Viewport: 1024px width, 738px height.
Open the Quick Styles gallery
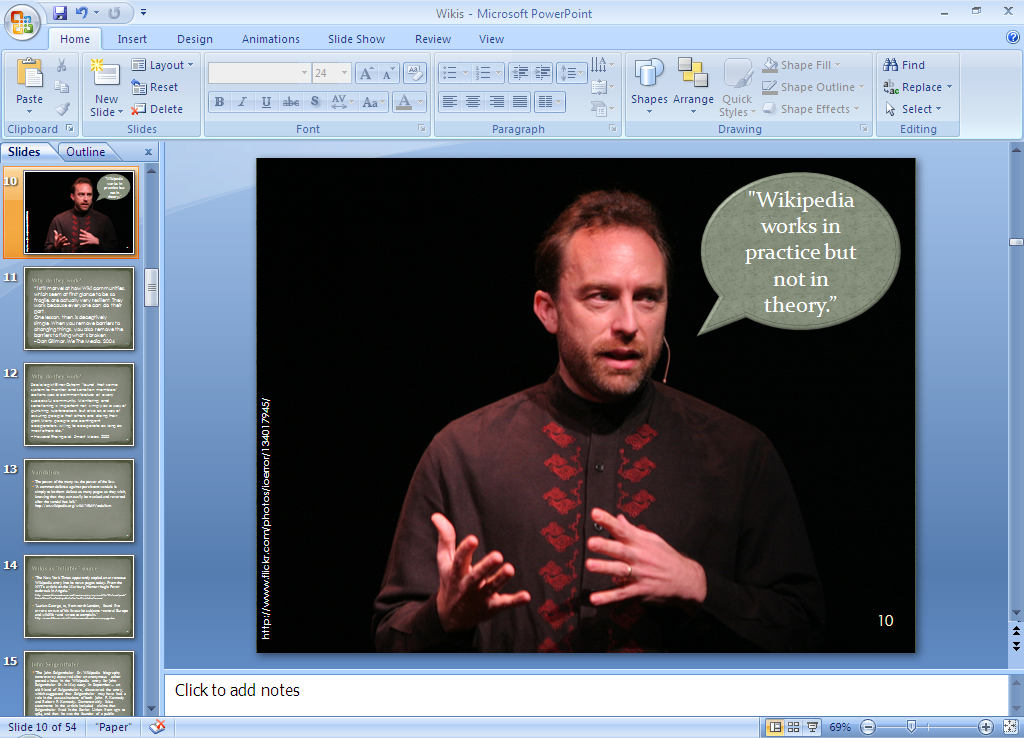coord(737,87)
